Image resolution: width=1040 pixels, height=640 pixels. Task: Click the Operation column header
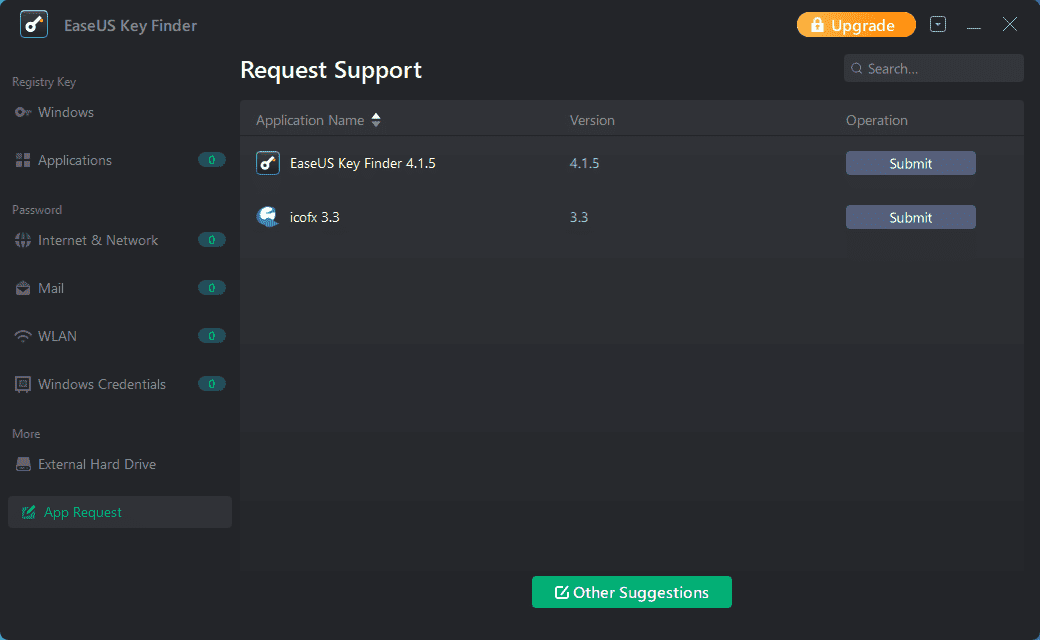(876, 120)
